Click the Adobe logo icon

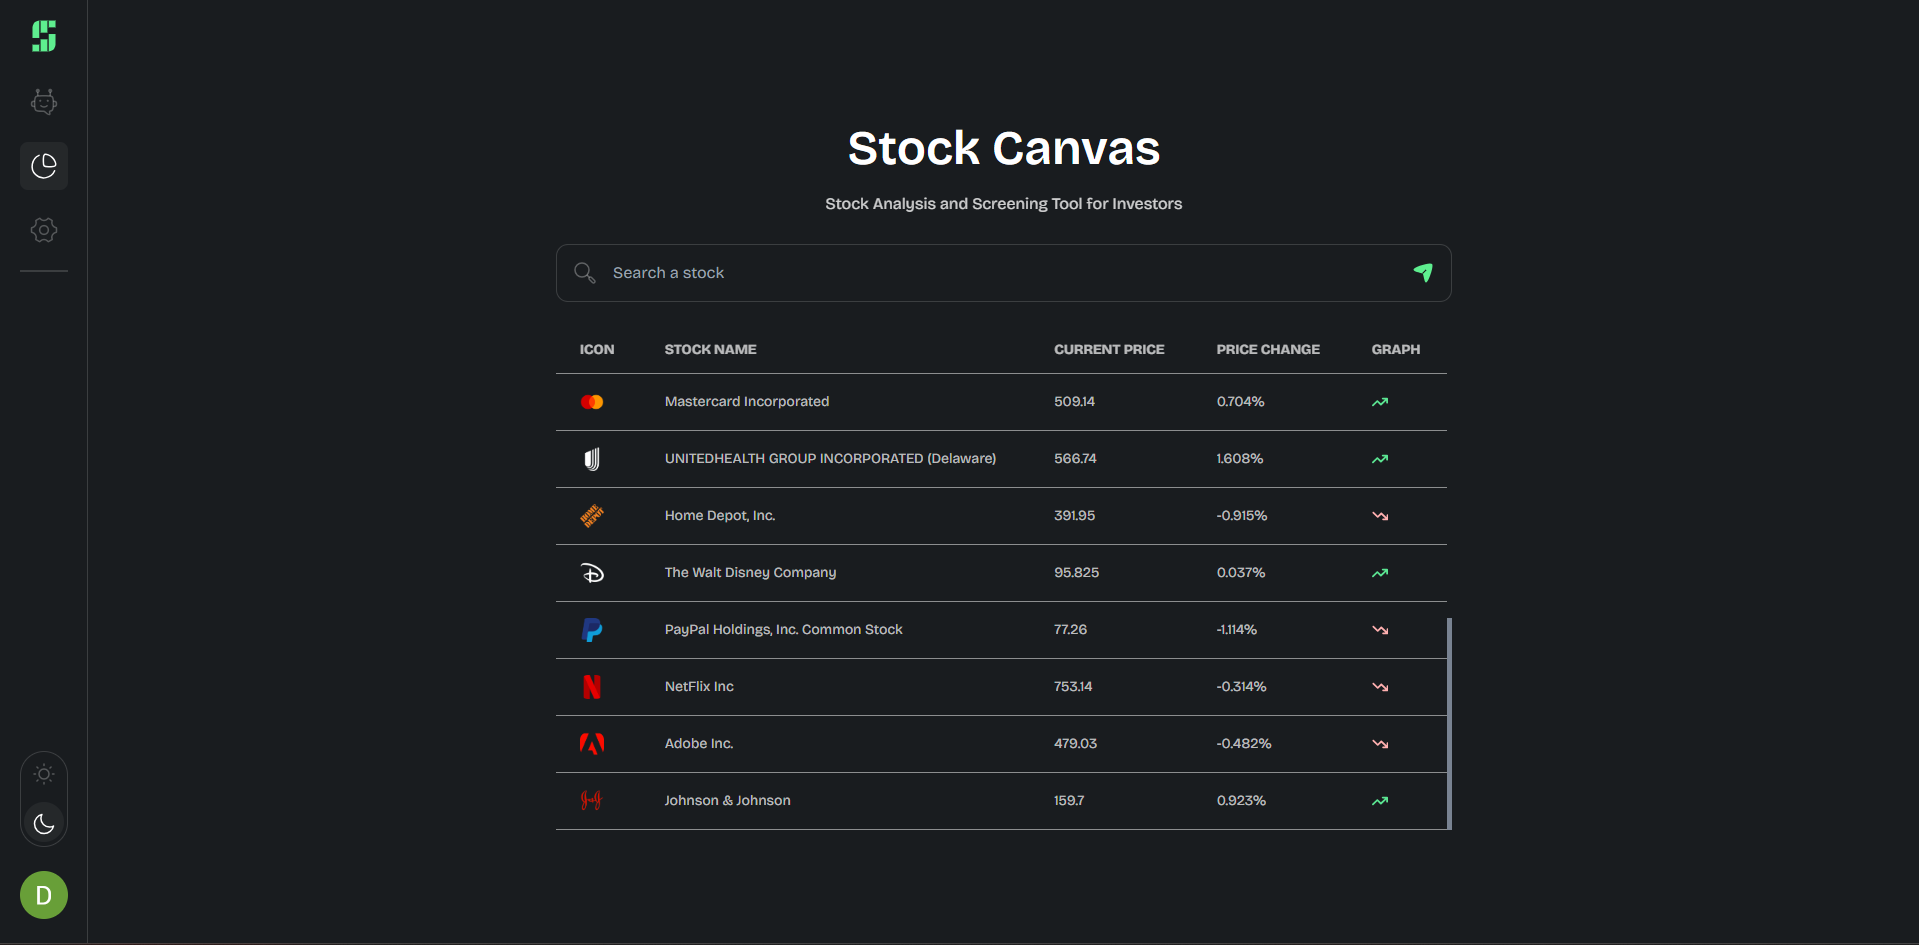coord(592,744)
